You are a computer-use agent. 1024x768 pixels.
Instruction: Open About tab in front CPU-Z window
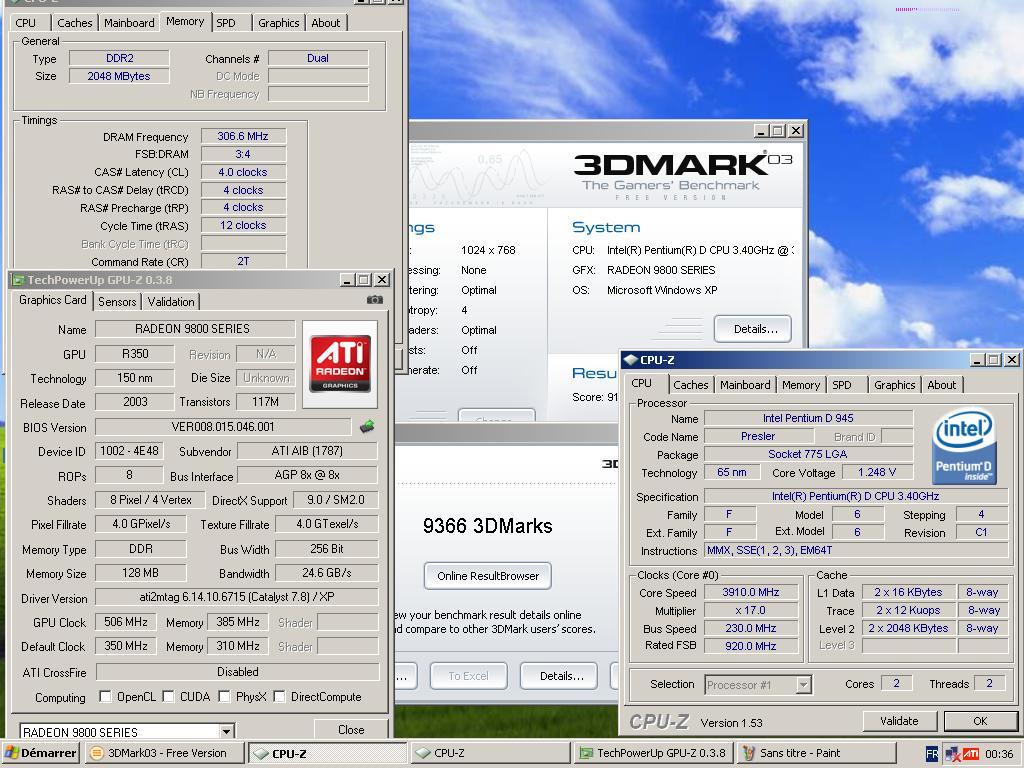coord(942,385)
